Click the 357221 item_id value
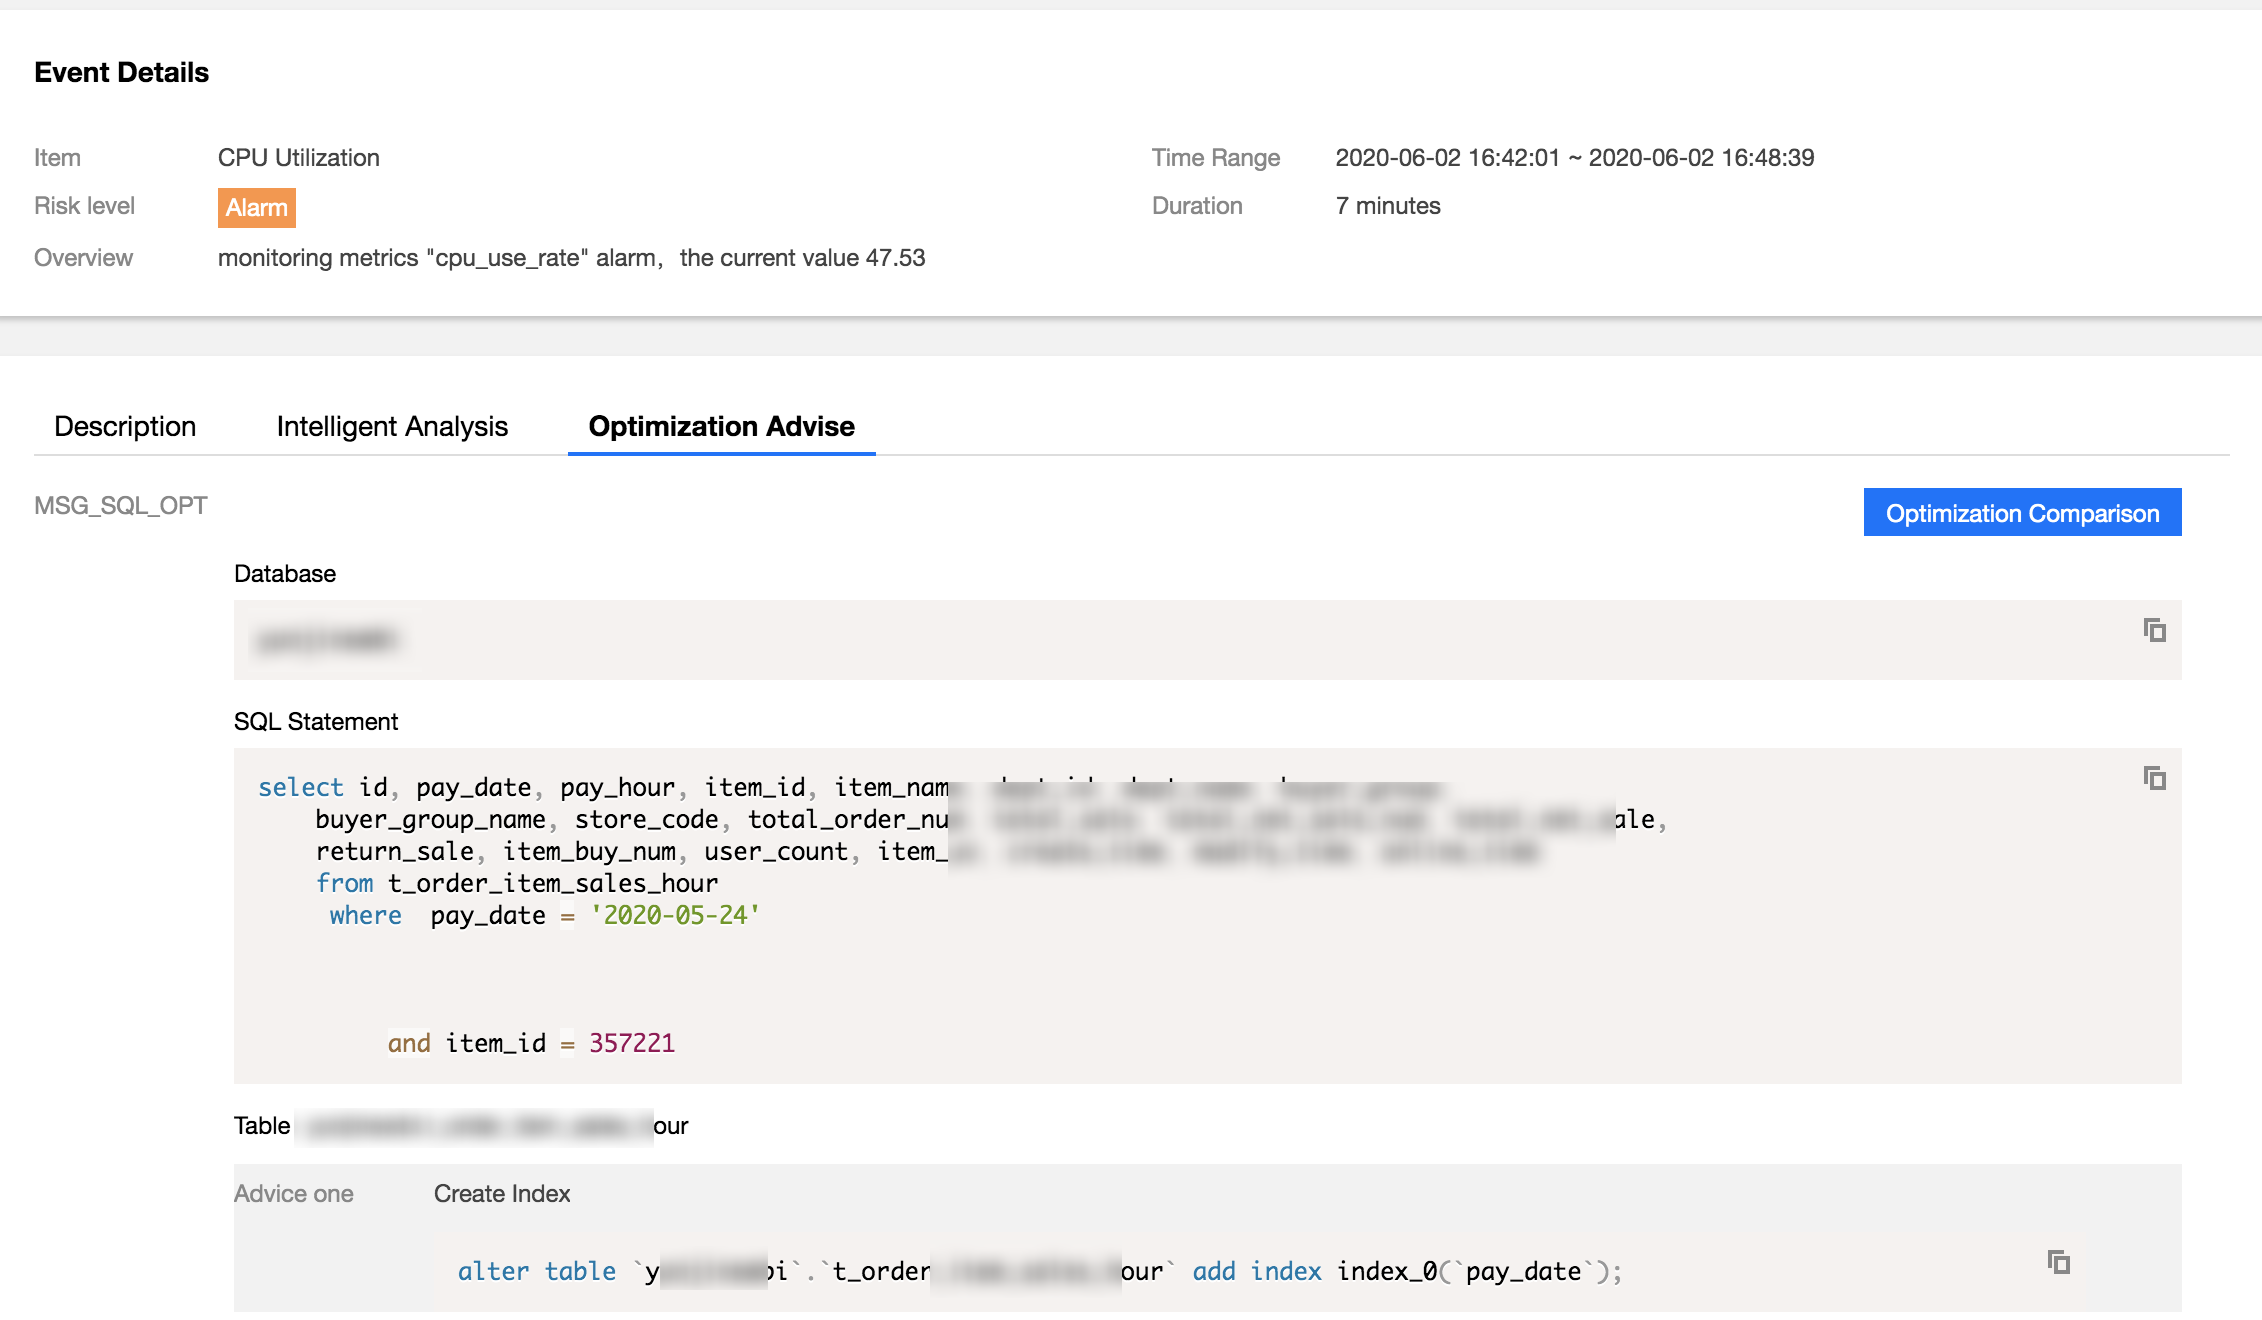 coord(631,1044)
